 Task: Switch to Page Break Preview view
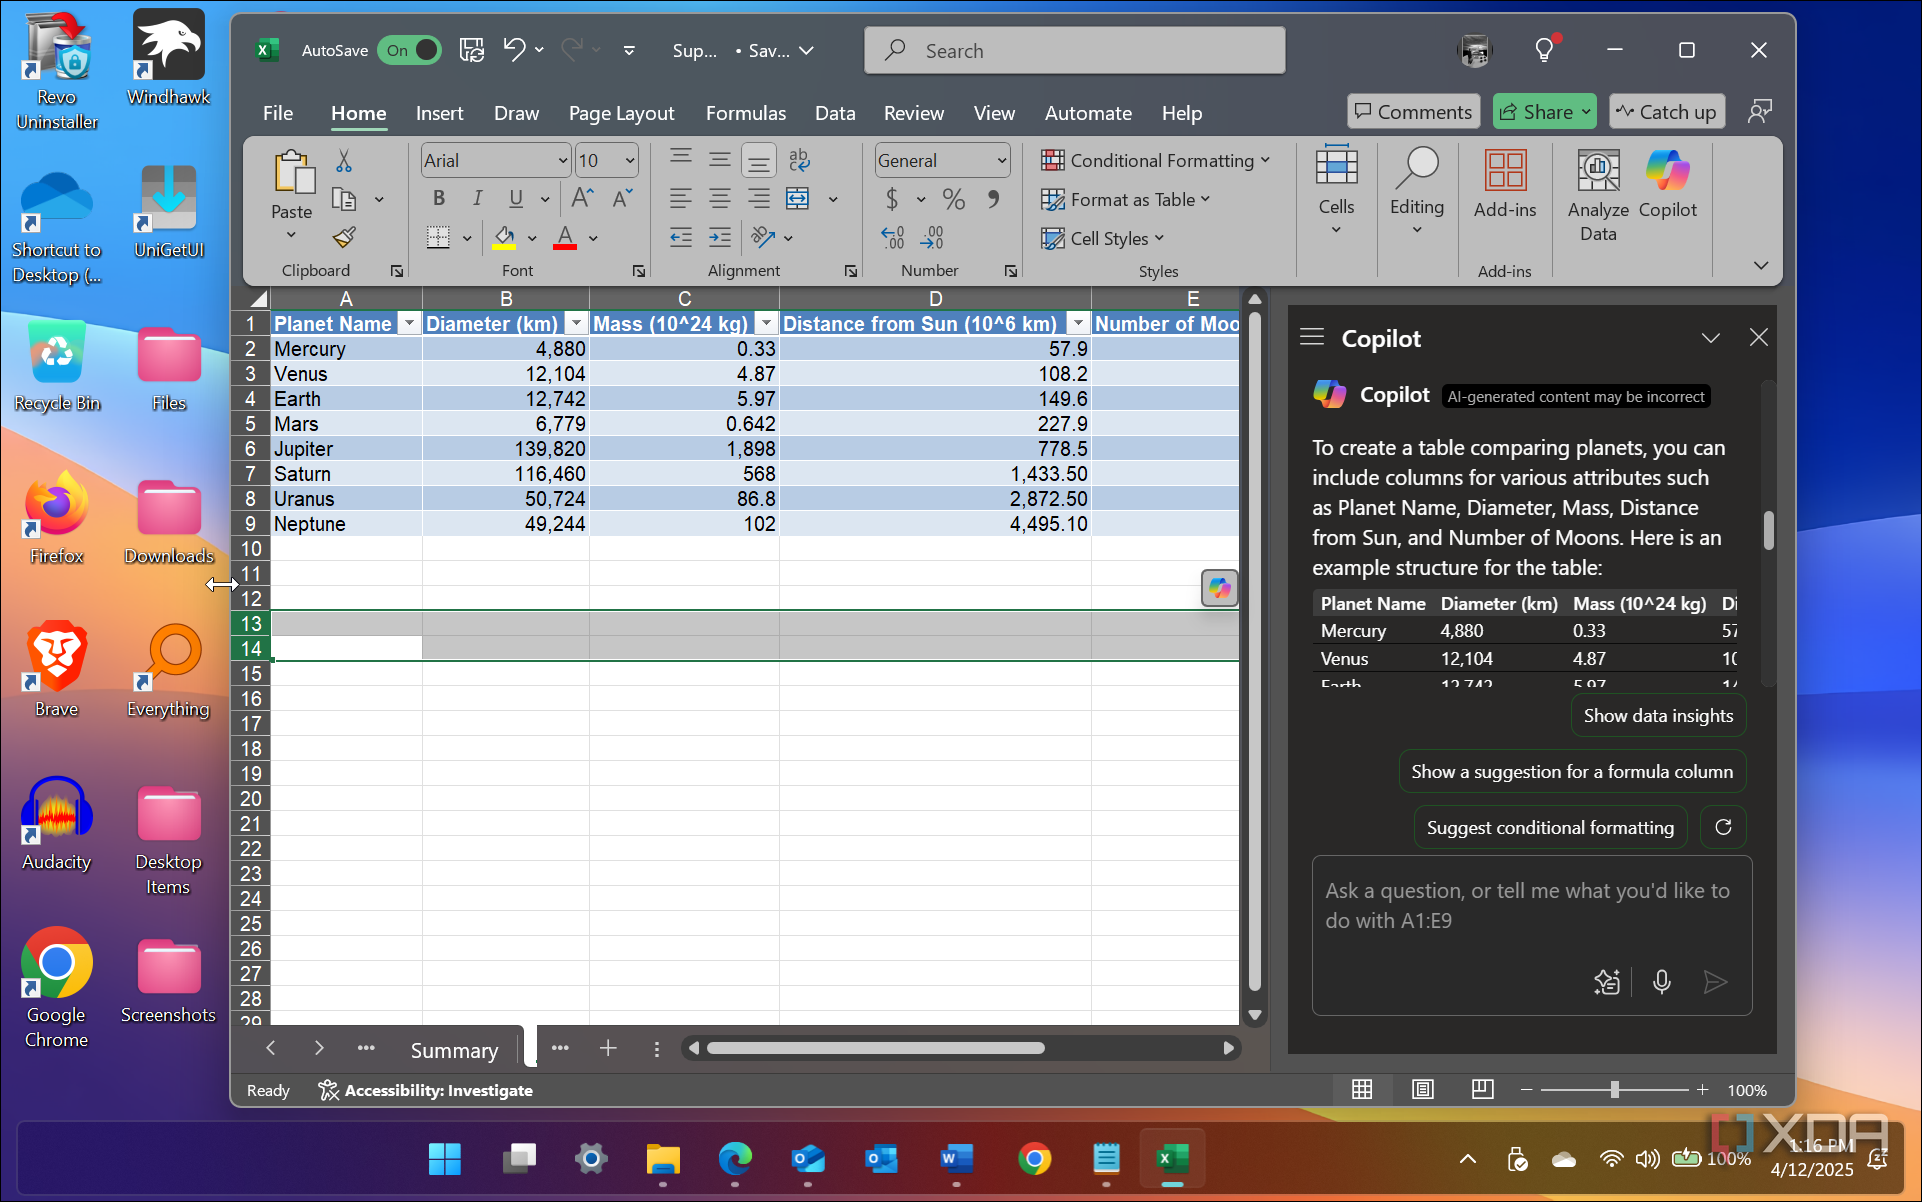[1482, 1090]
